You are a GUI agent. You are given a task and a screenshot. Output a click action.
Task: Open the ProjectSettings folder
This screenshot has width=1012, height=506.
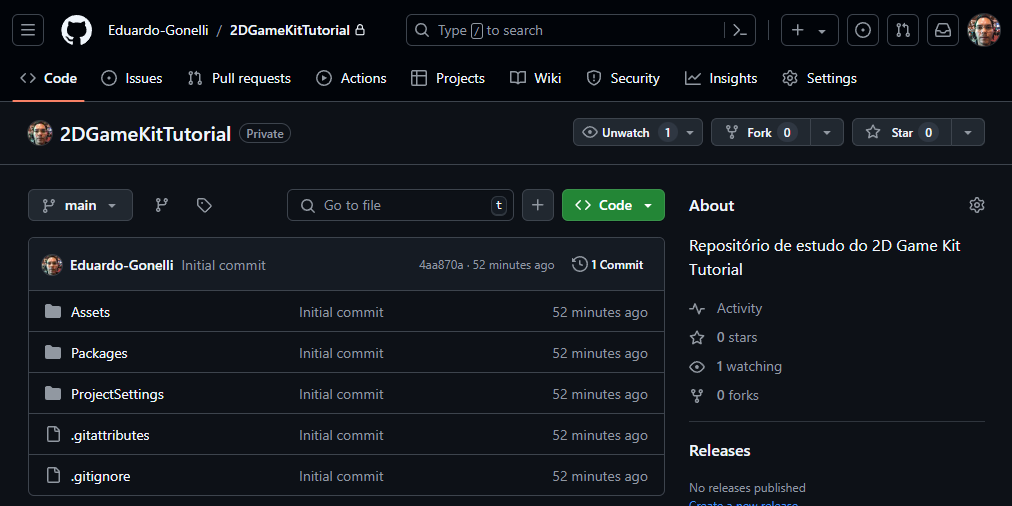[x=117, y=394]
